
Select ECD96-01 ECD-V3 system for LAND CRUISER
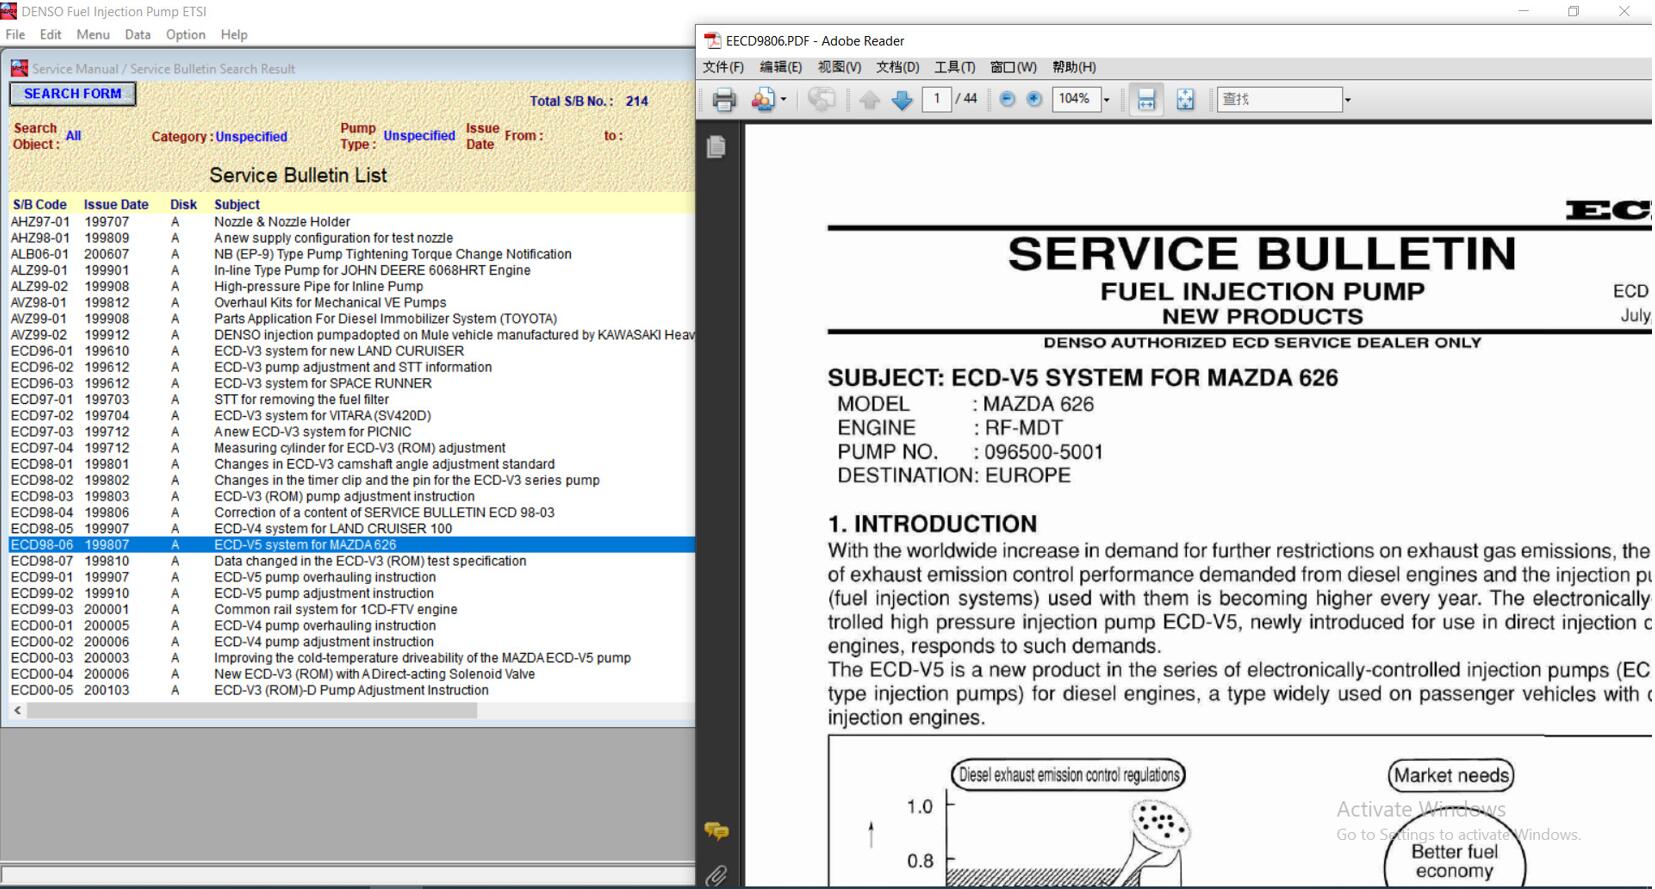(x=352, y=351)
